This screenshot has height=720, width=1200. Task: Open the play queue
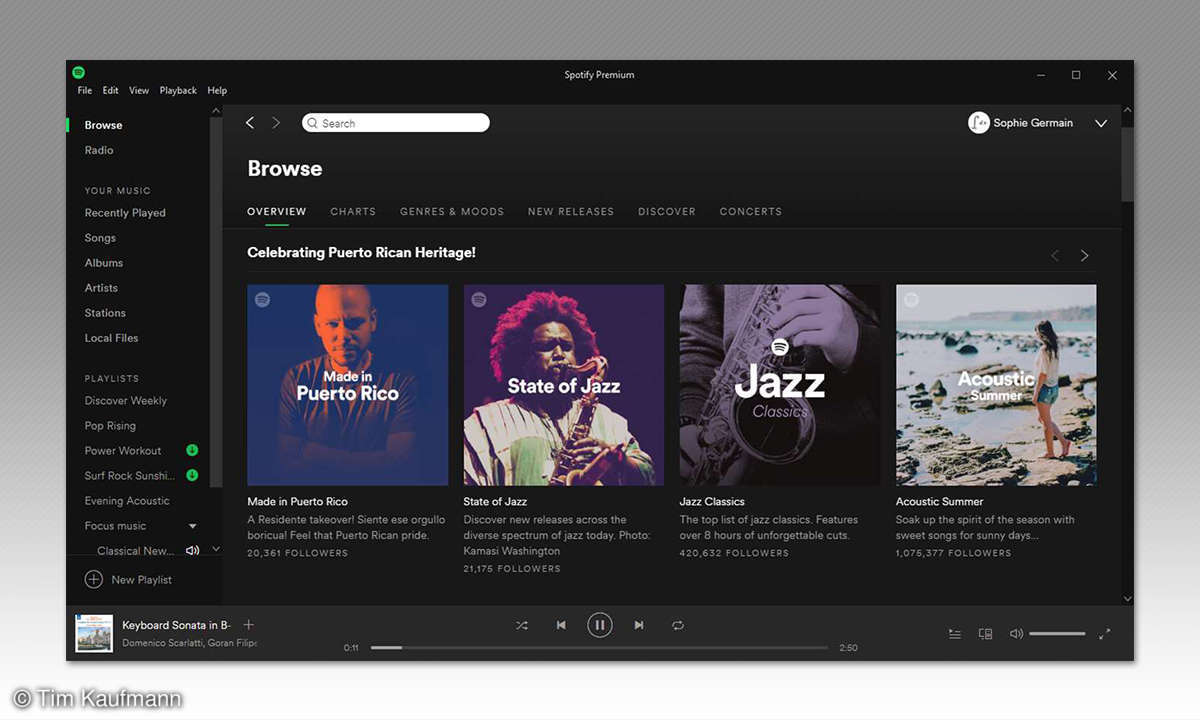pyautogui.click(x=955, y=634)
